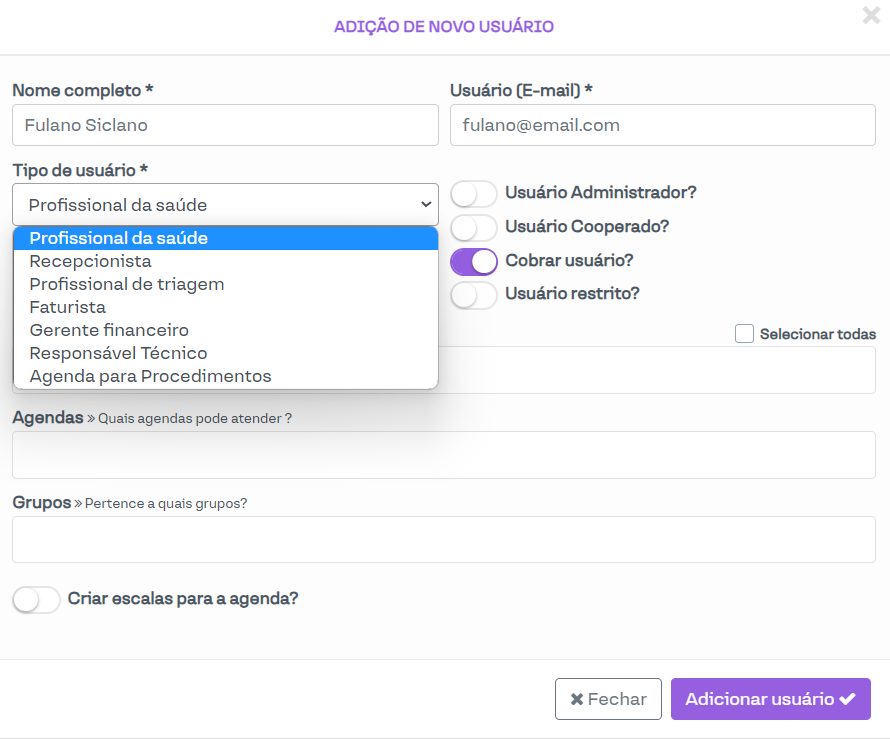Check the Selecionar todas checkbox
This screenshot has width=890, height=739.
point(744,334)
